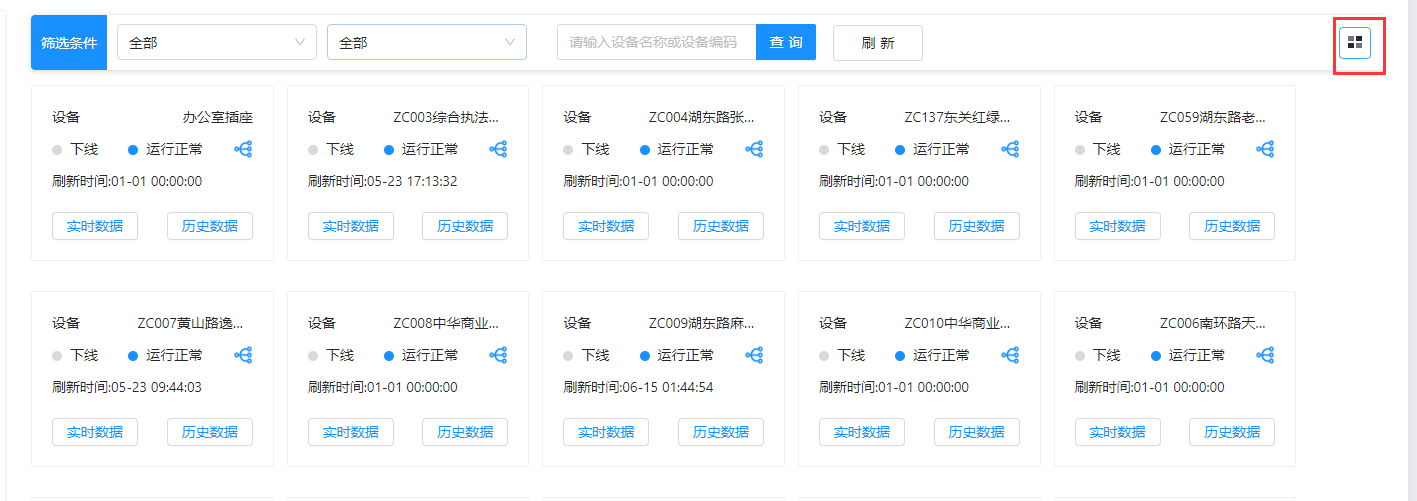Run search with 查询 button
Viewport: 1417px width, 501px height.
(786, 42)
